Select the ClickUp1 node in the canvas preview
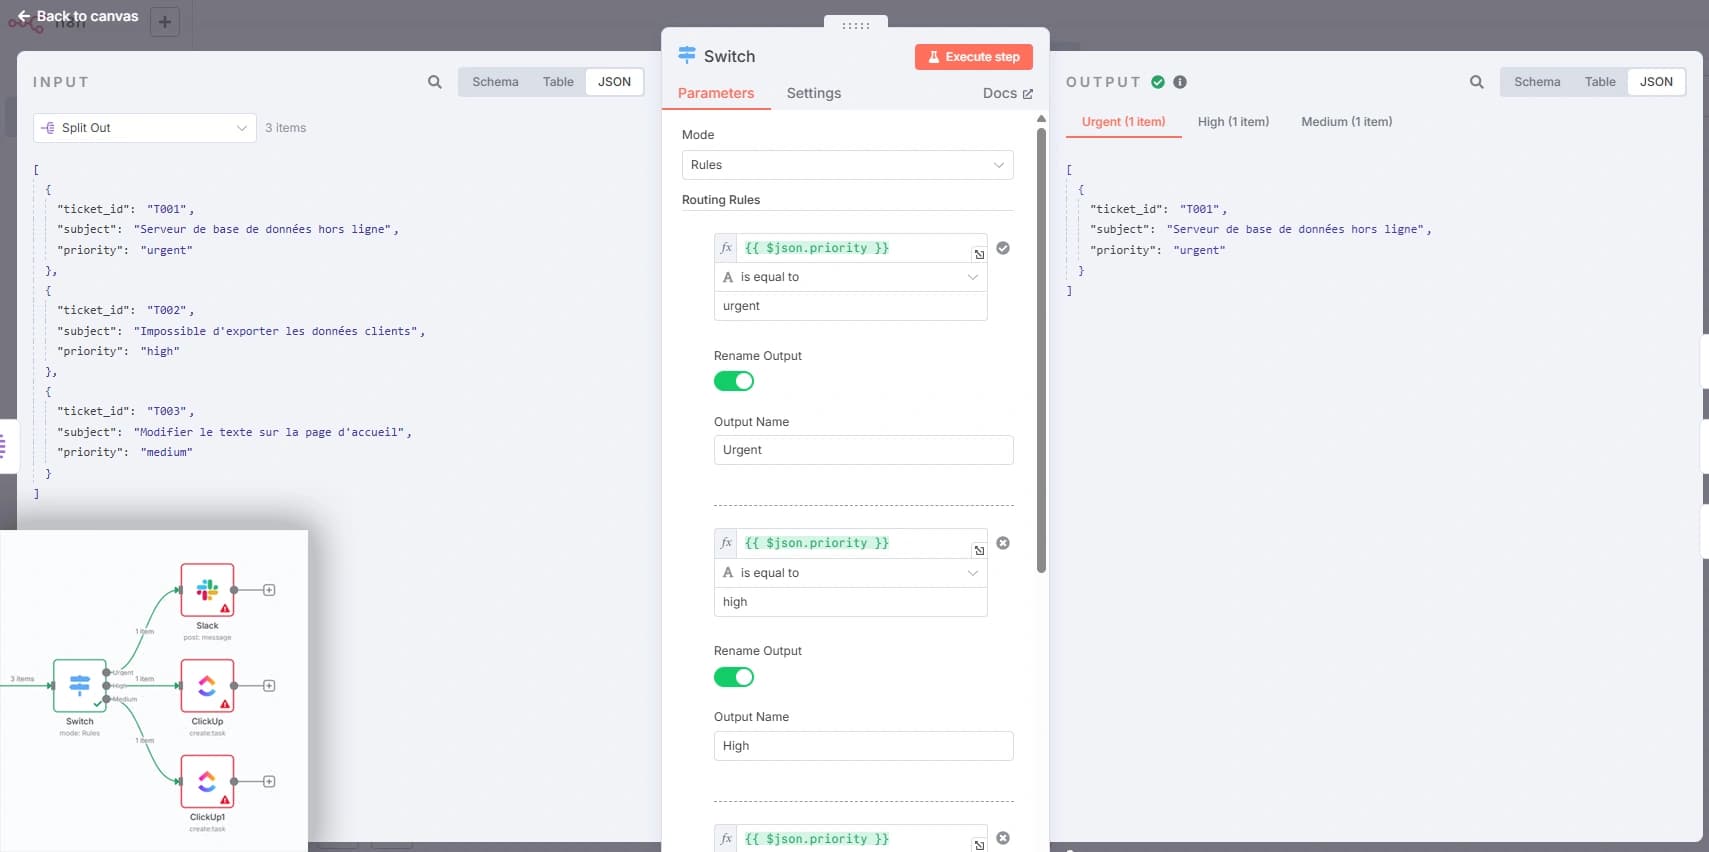 click(x=207, y=781)
